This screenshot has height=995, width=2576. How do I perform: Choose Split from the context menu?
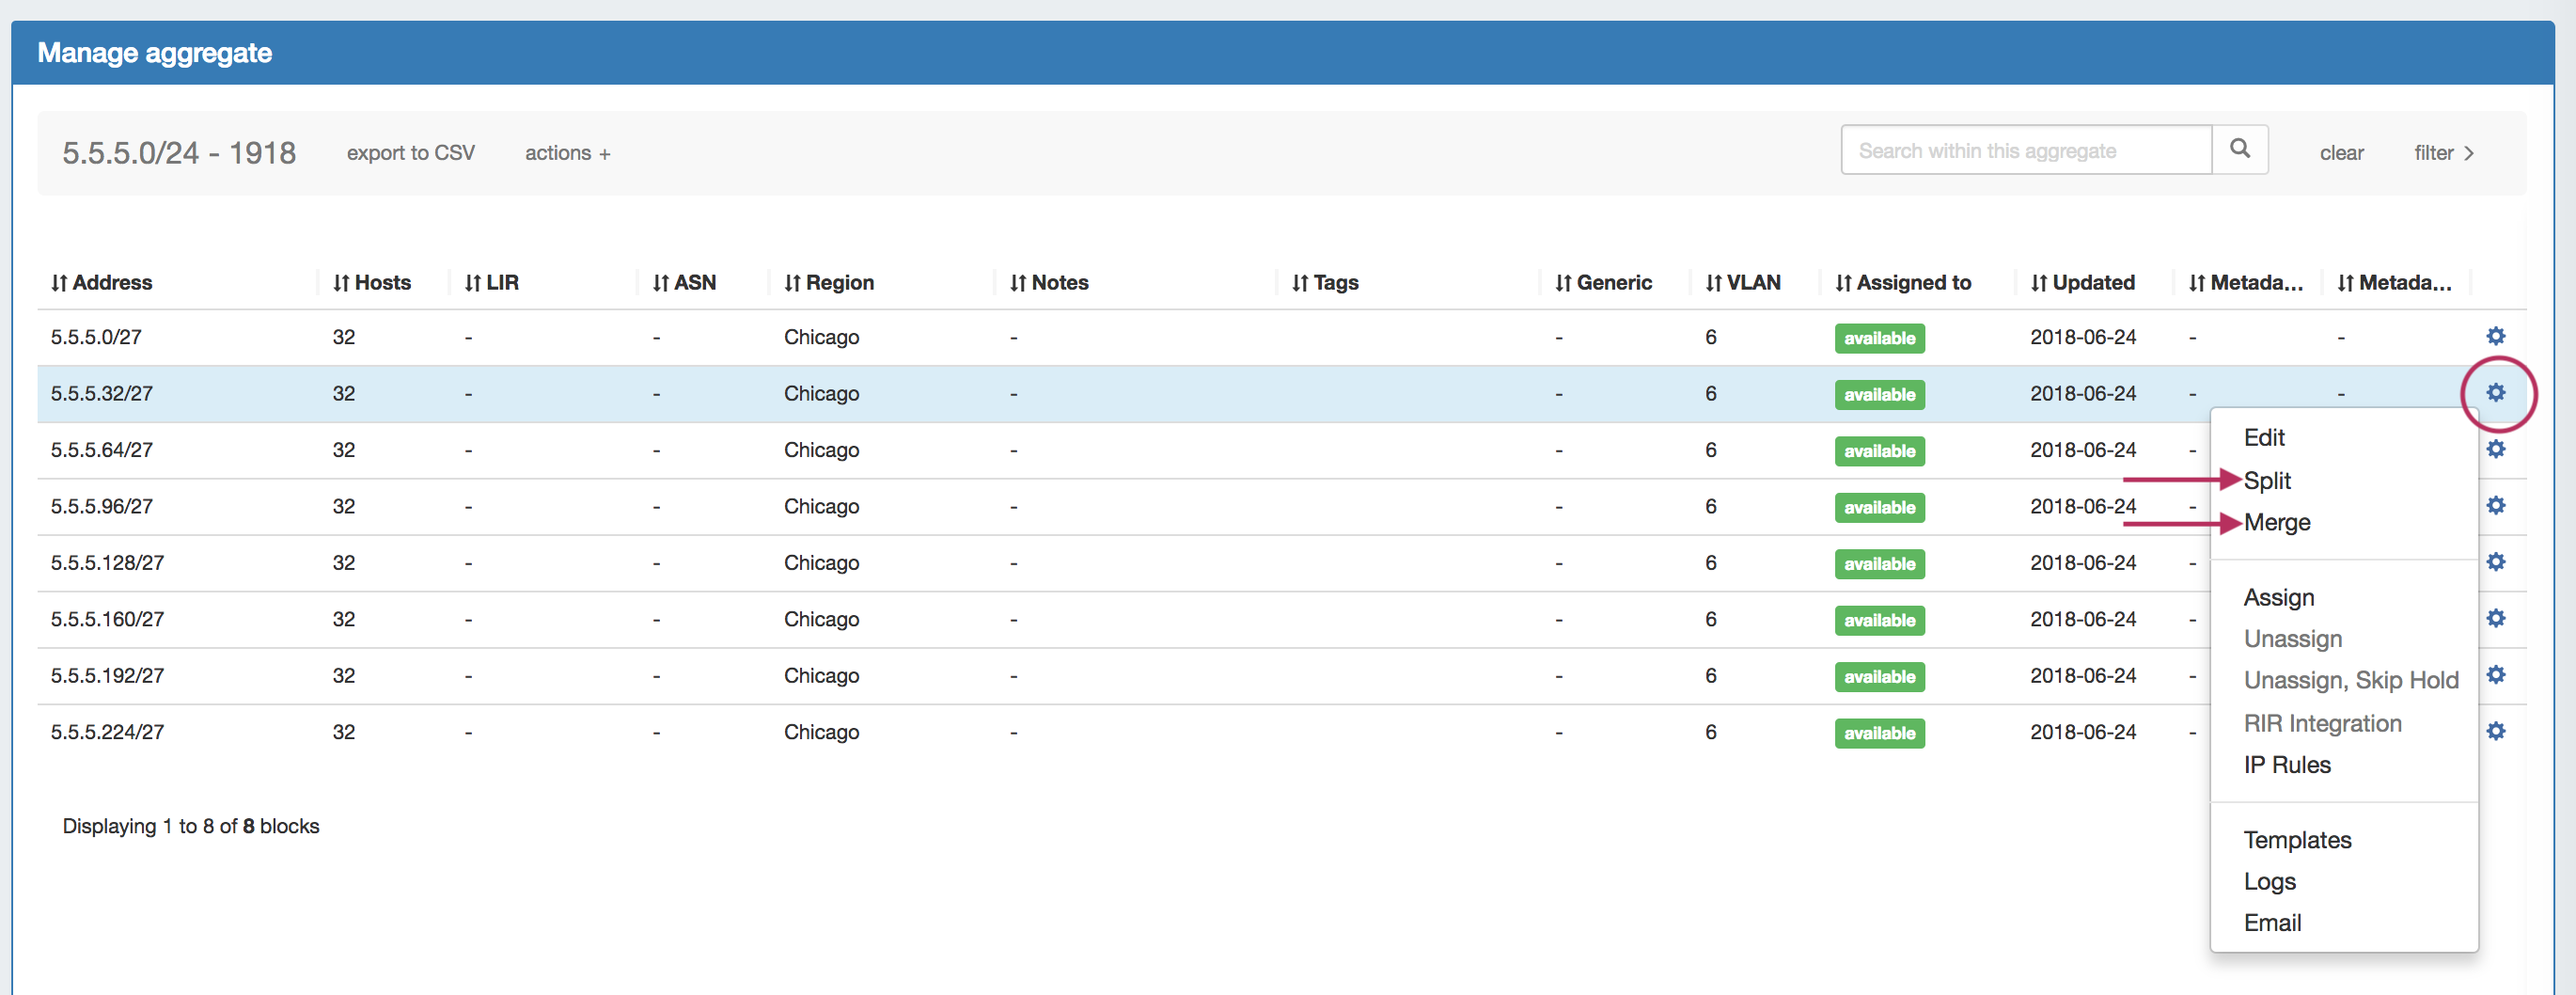point(2266,481)
